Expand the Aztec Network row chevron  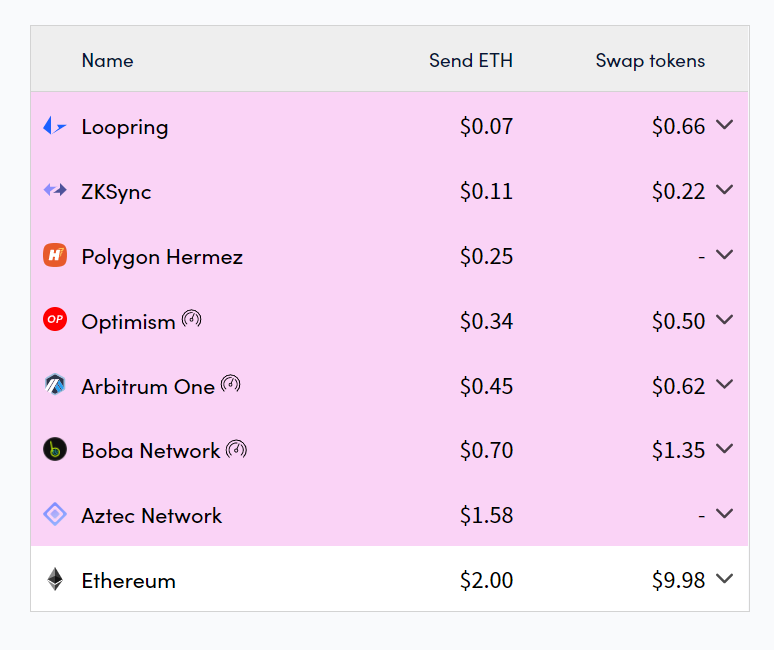click(724, 513)
